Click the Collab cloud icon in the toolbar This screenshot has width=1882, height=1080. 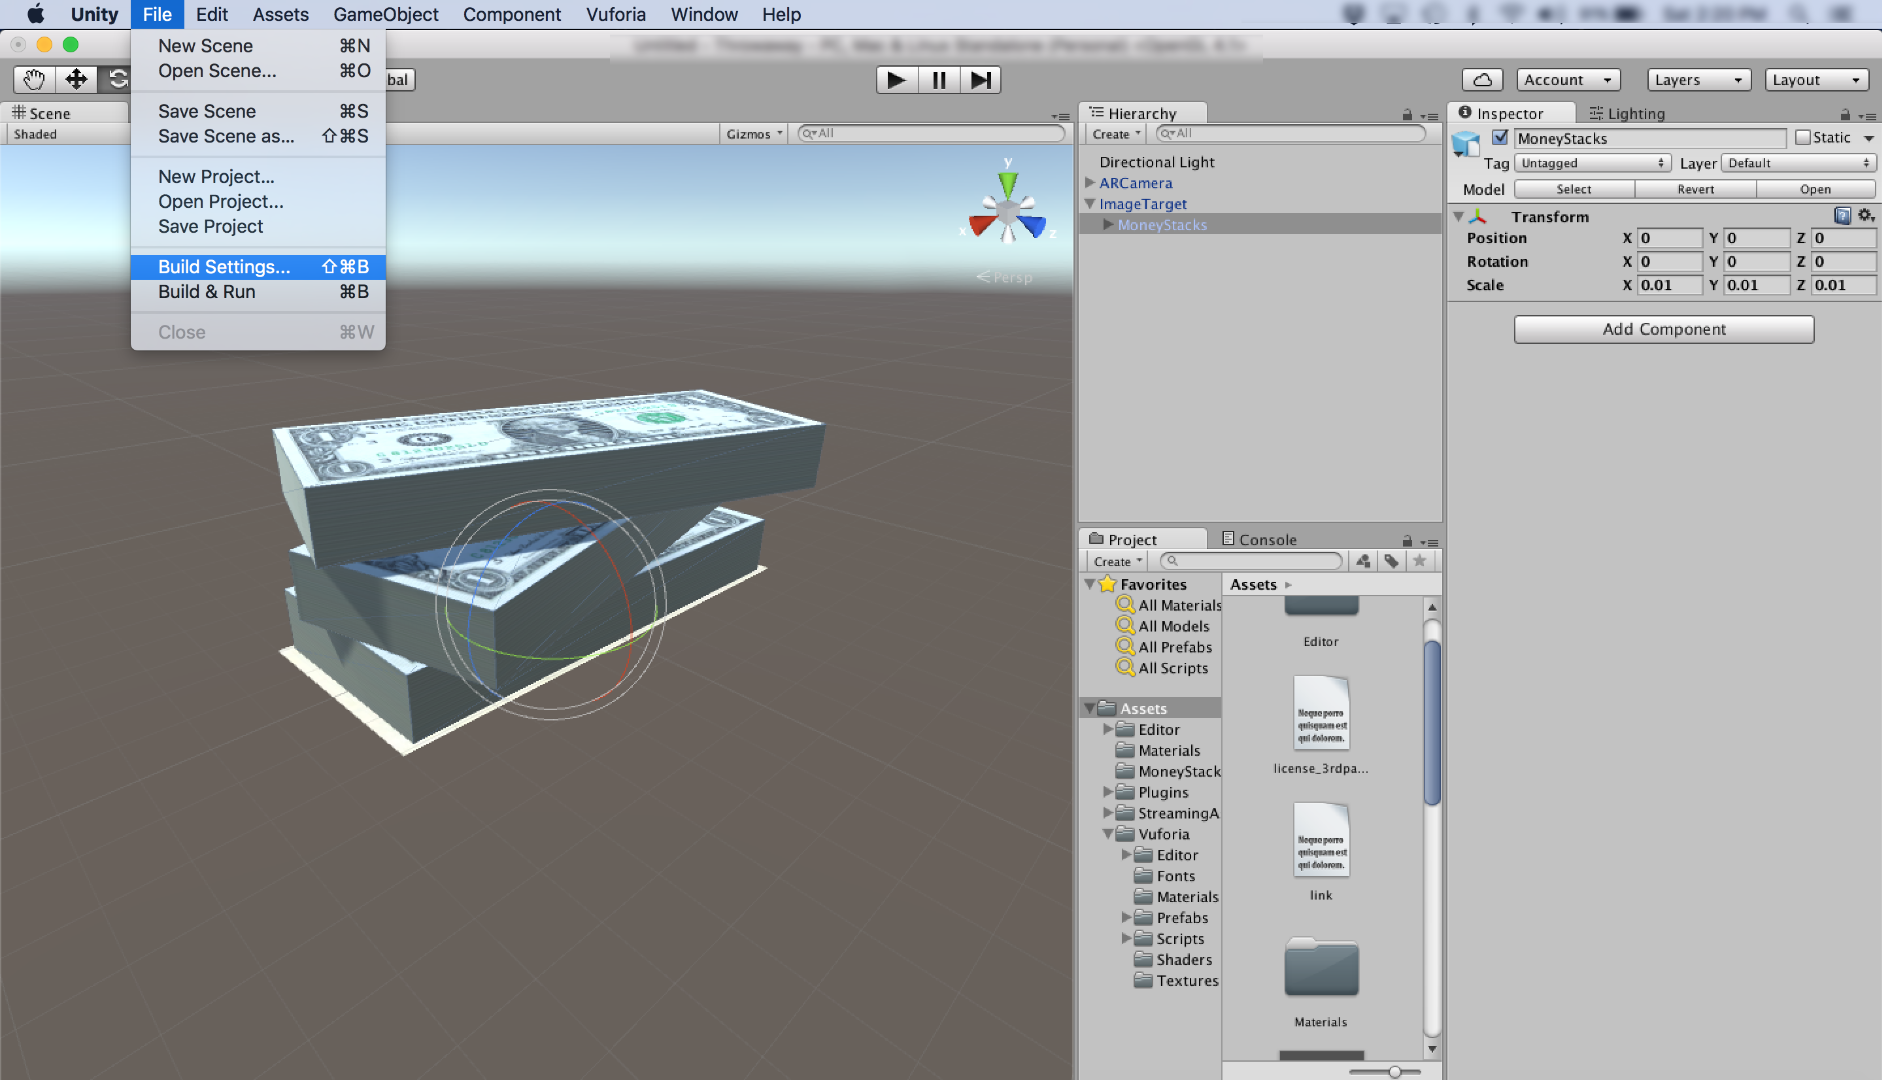coord(1483,79)
